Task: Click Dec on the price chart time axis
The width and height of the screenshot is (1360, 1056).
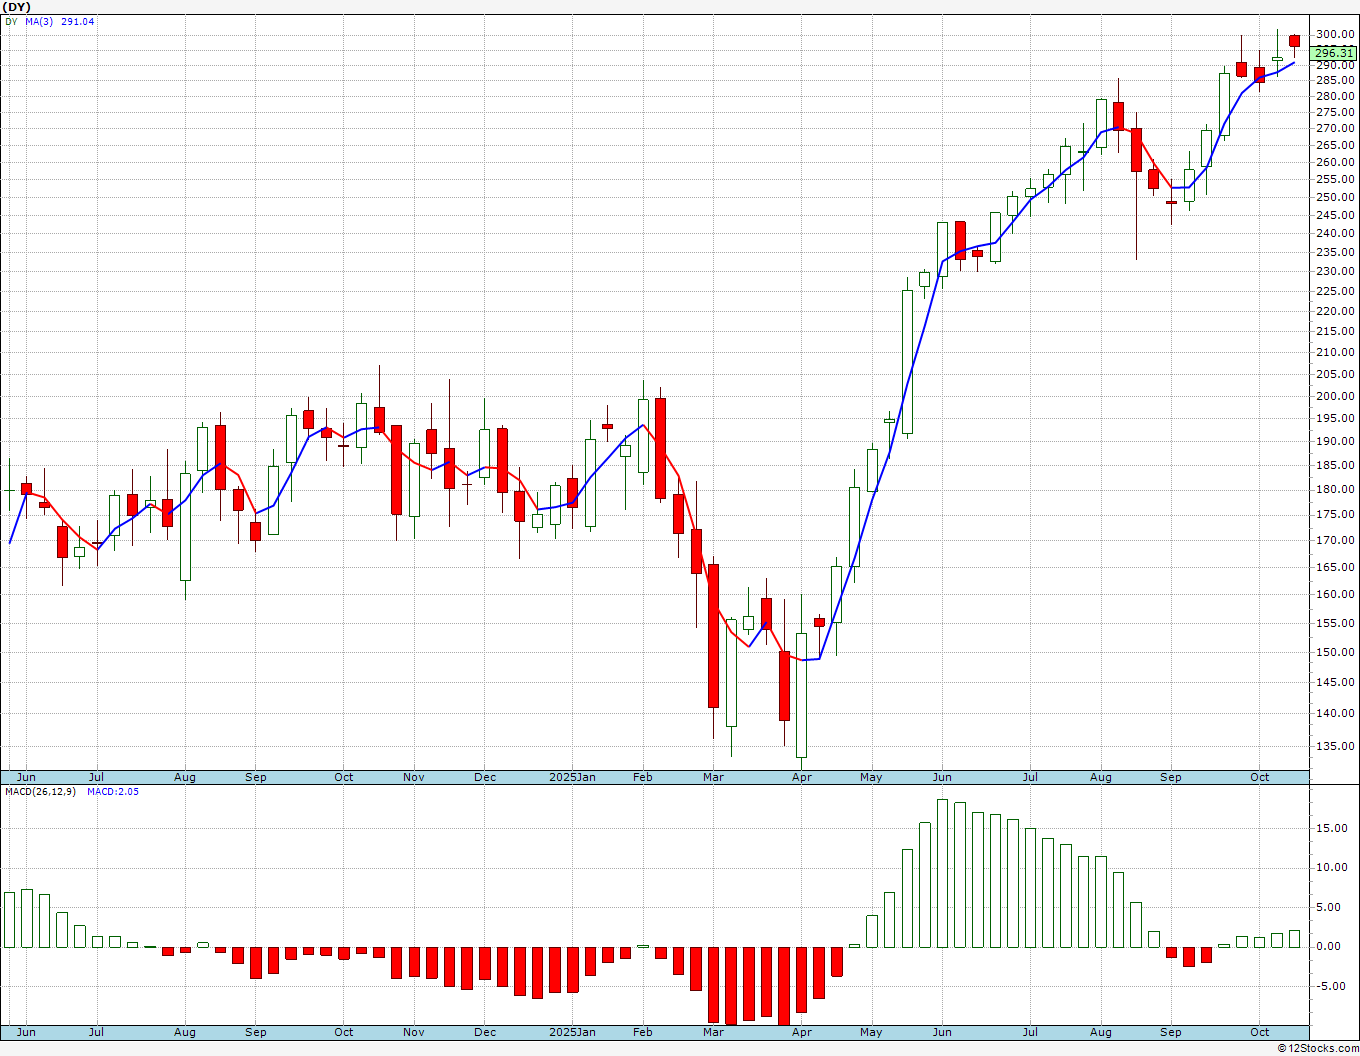Action: [485, 777]
